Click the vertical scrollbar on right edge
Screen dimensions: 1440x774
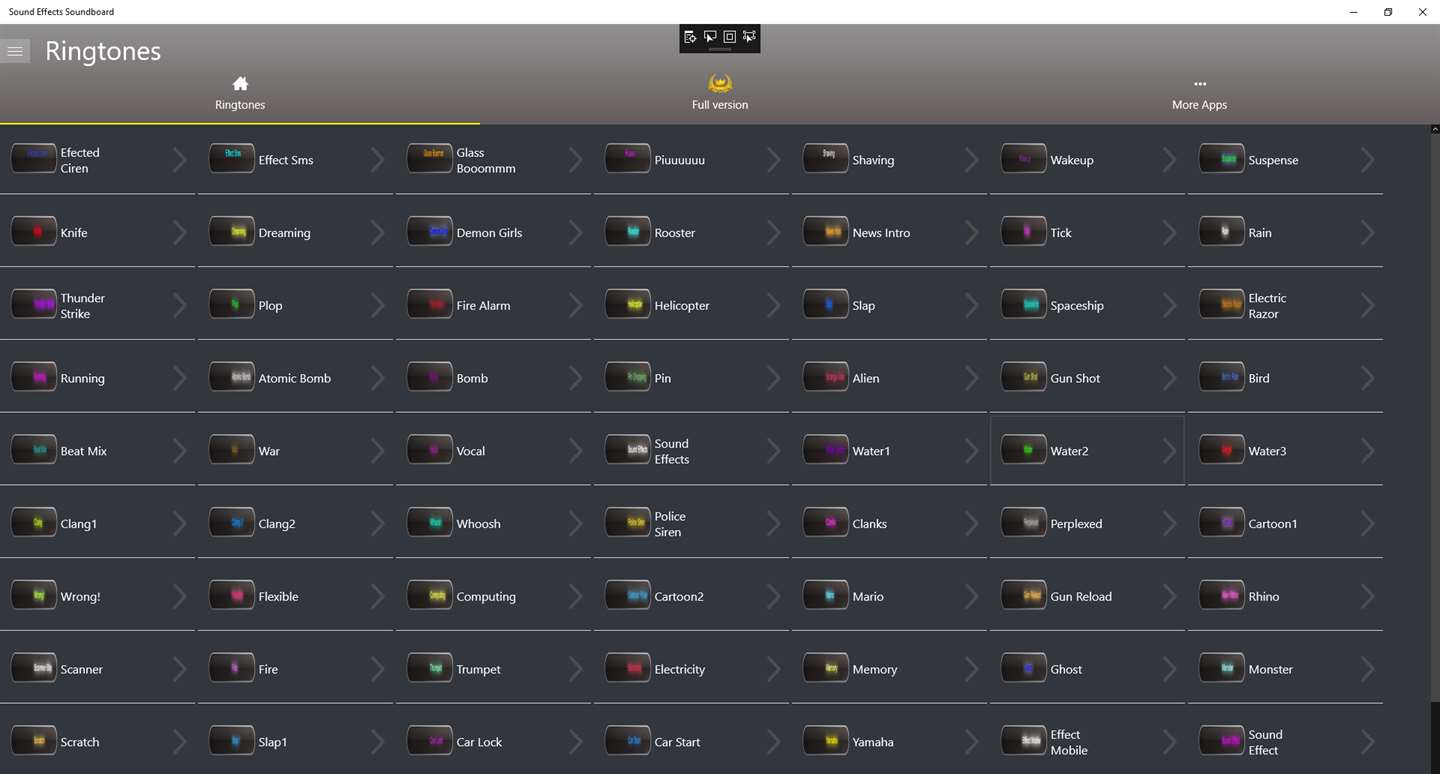pos(1434,450)
